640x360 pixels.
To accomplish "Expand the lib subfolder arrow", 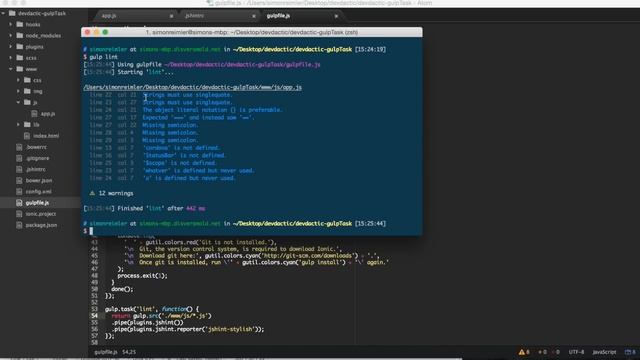I will coord(18,124).
